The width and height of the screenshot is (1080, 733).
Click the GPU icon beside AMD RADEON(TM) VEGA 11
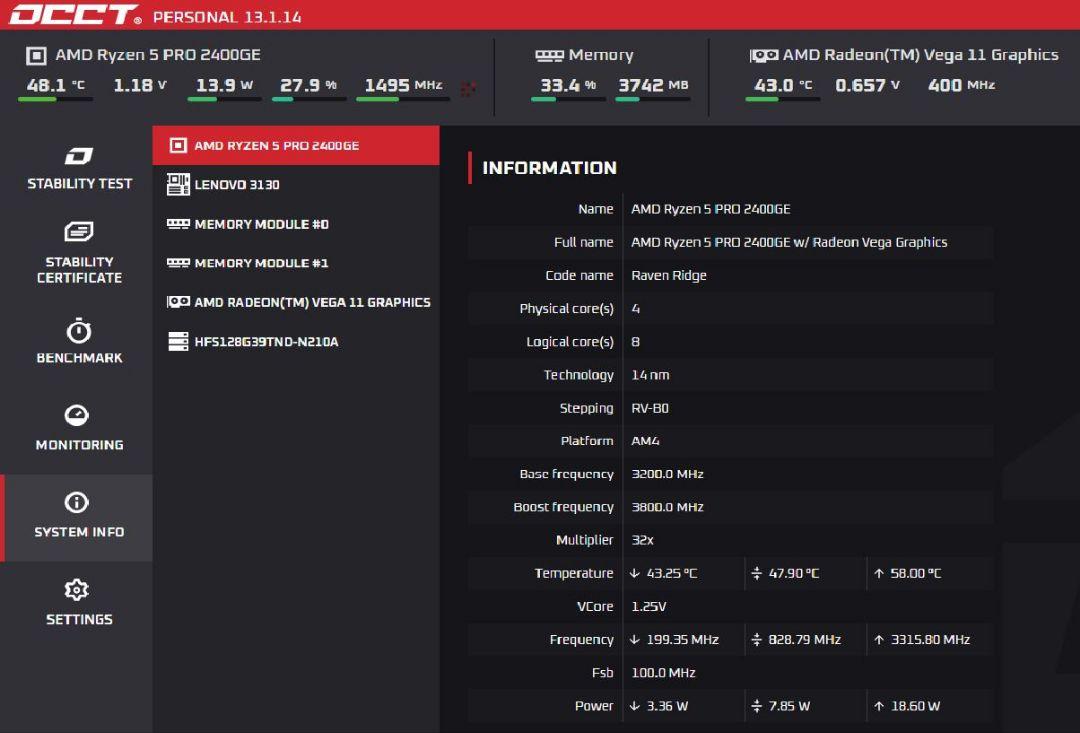coord(178,302)
